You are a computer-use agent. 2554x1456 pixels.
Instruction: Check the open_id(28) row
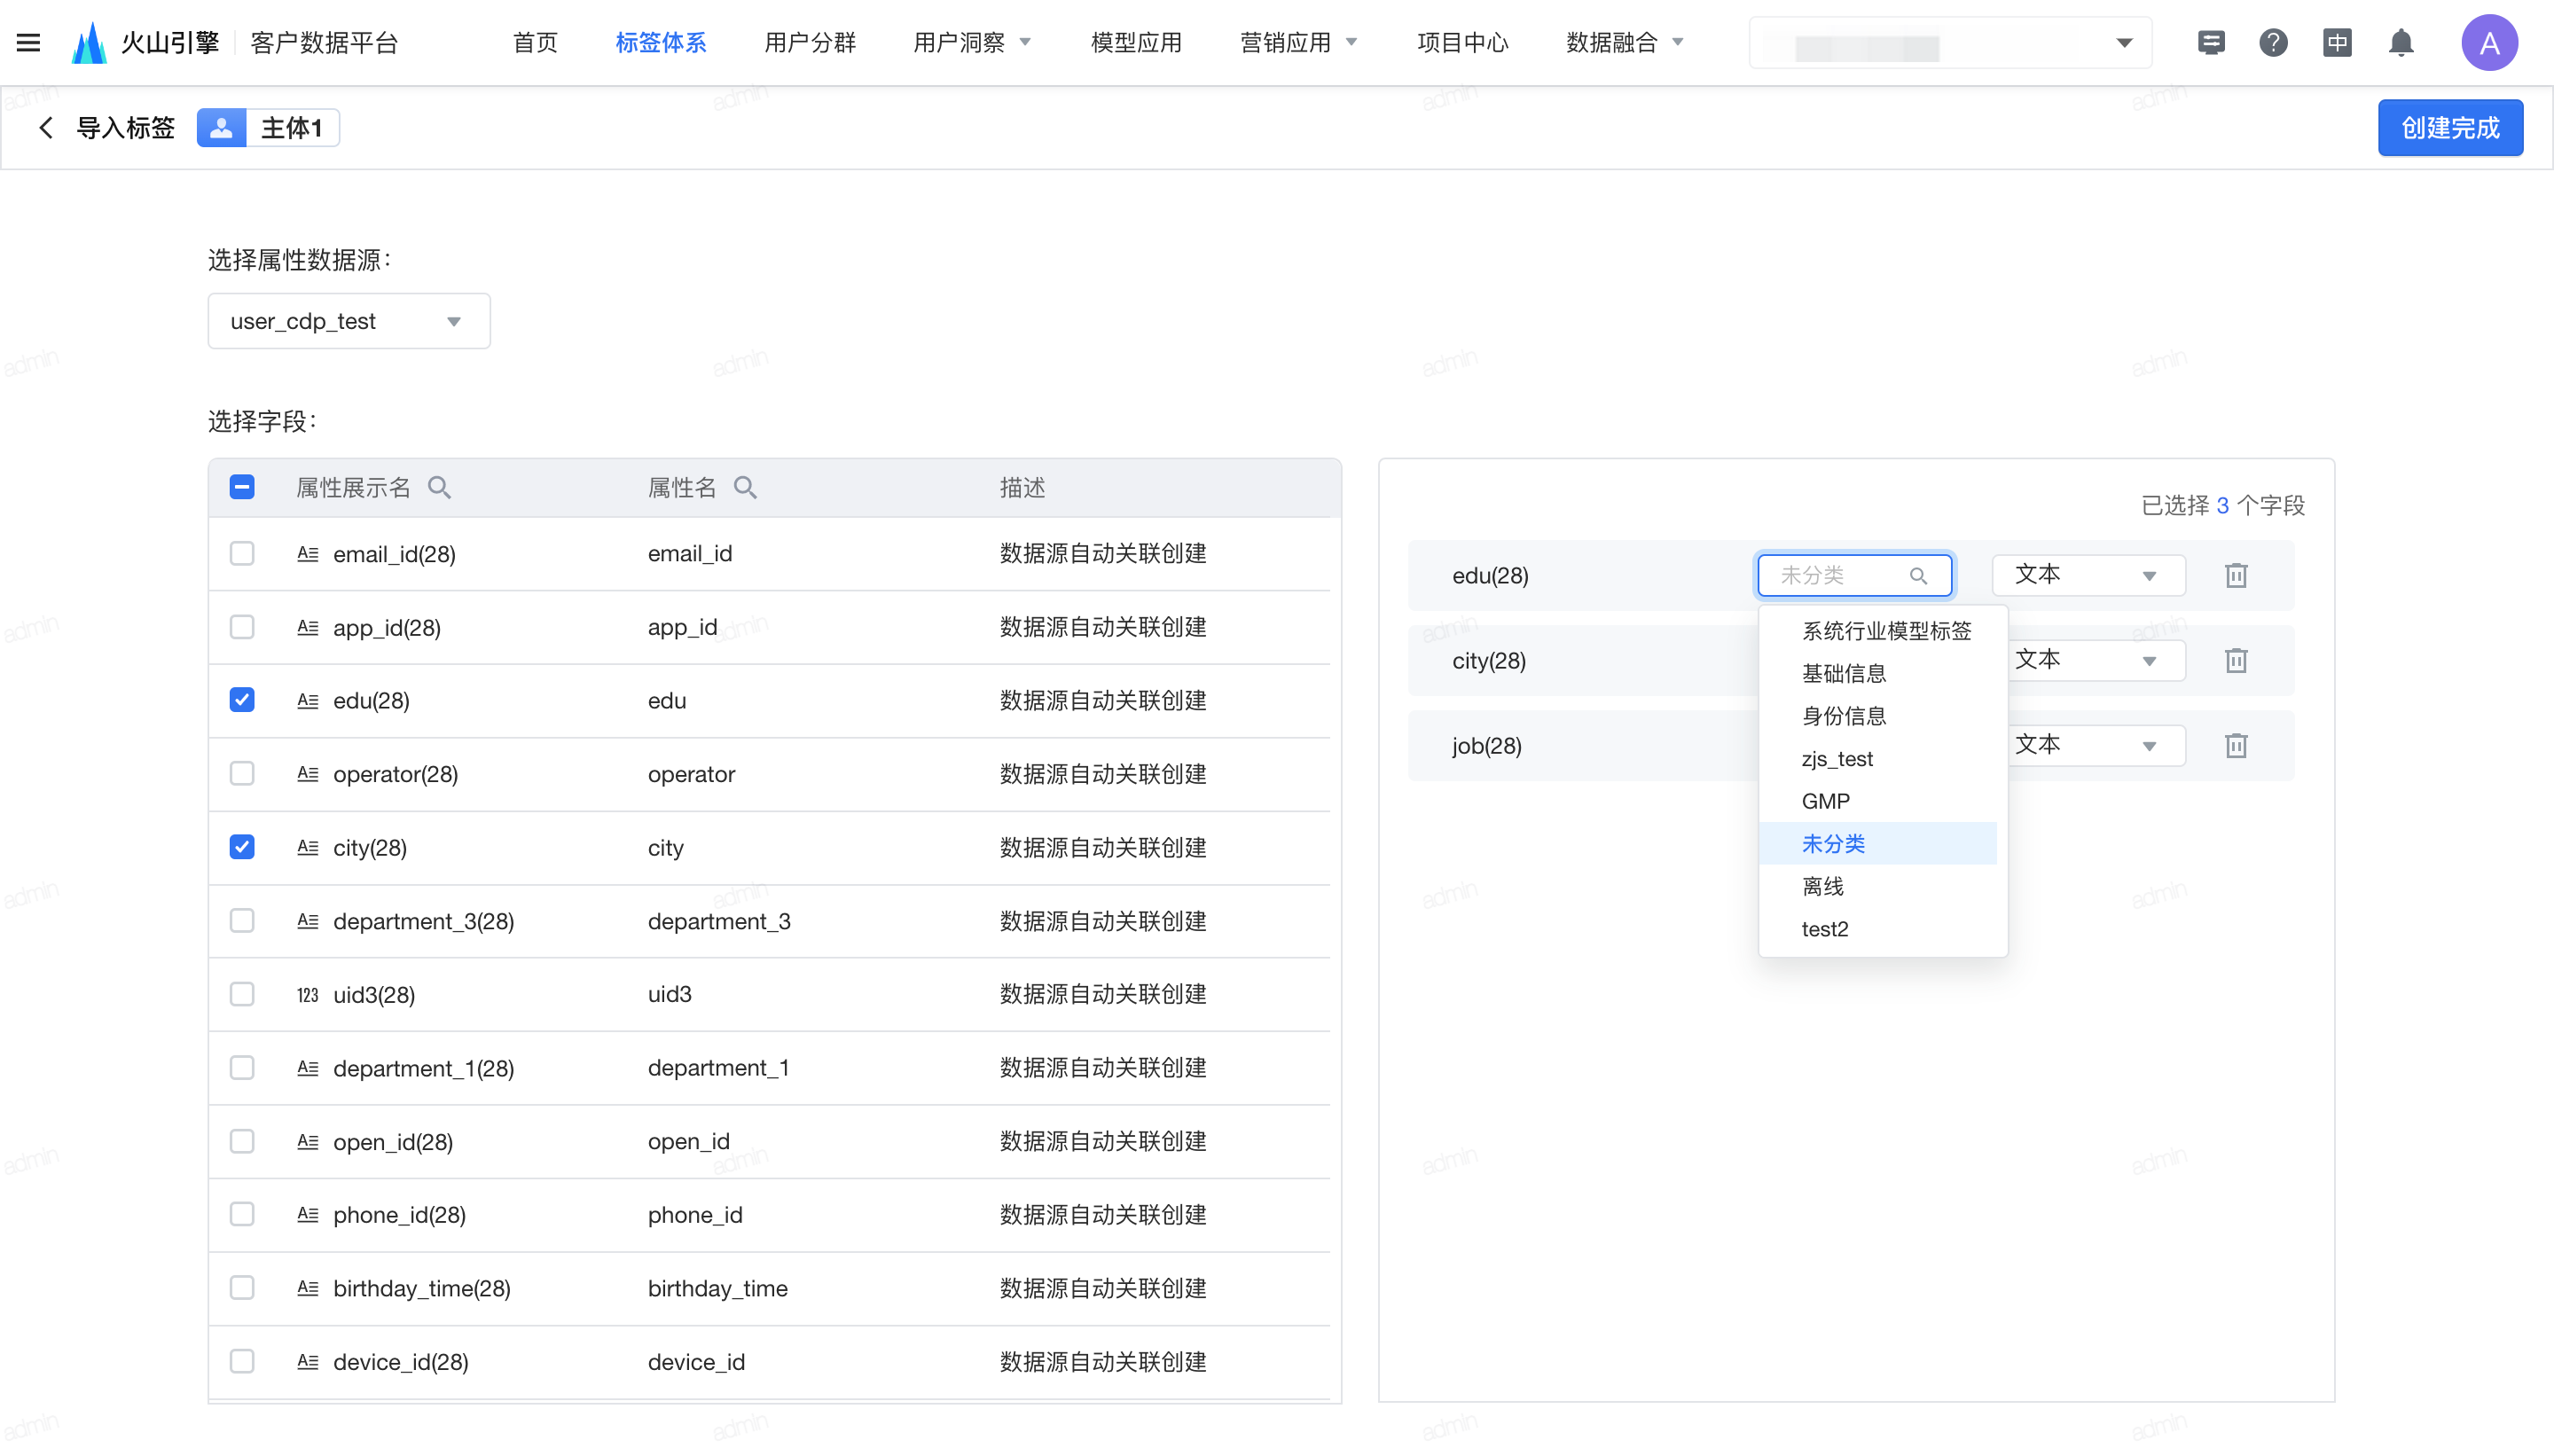(242, 1141)
